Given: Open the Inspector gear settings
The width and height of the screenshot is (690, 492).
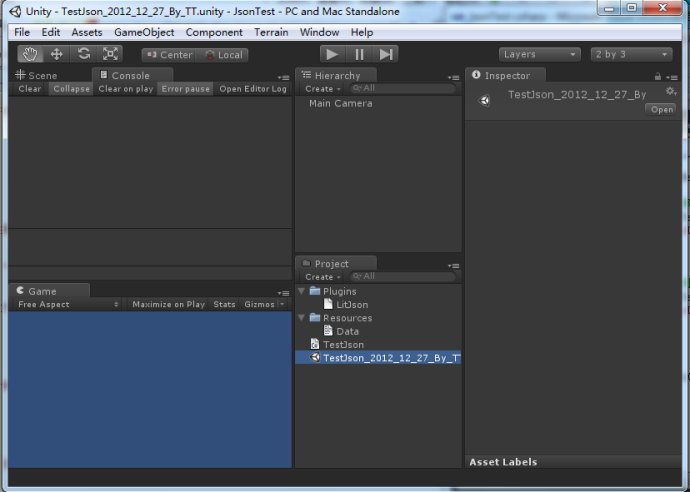Looking at the screenshot, I should tap(671, 92).
